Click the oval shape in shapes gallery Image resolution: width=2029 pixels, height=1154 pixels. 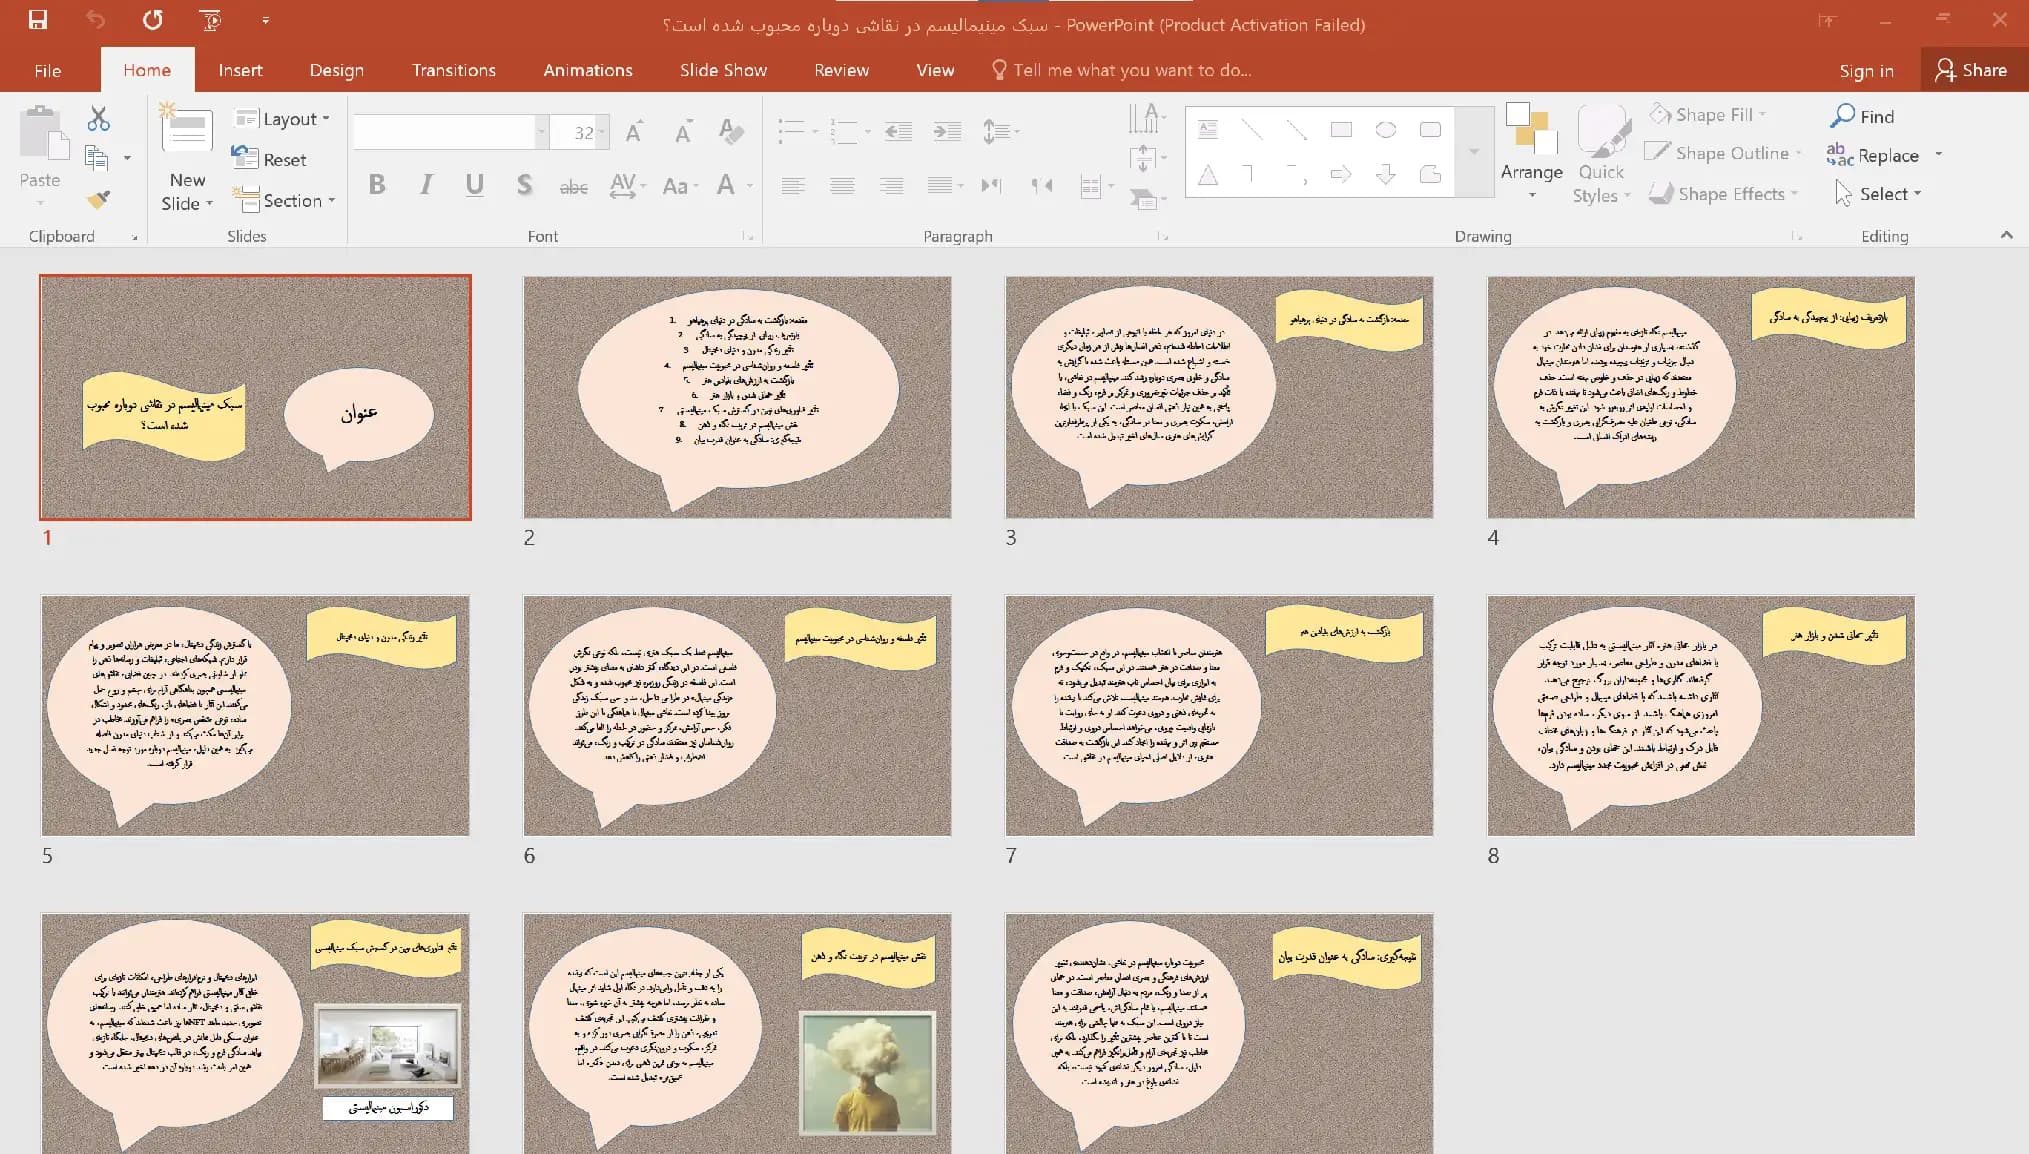click(x=1386, y=130)
